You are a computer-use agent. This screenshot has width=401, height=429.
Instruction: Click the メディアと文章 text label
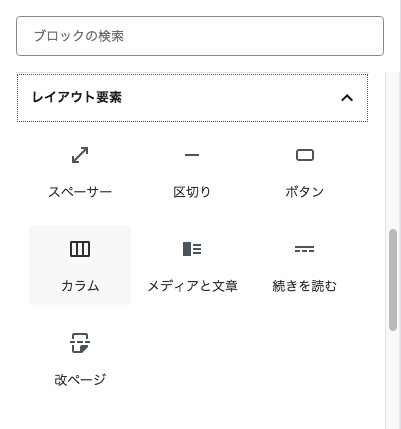click(192, 286)
